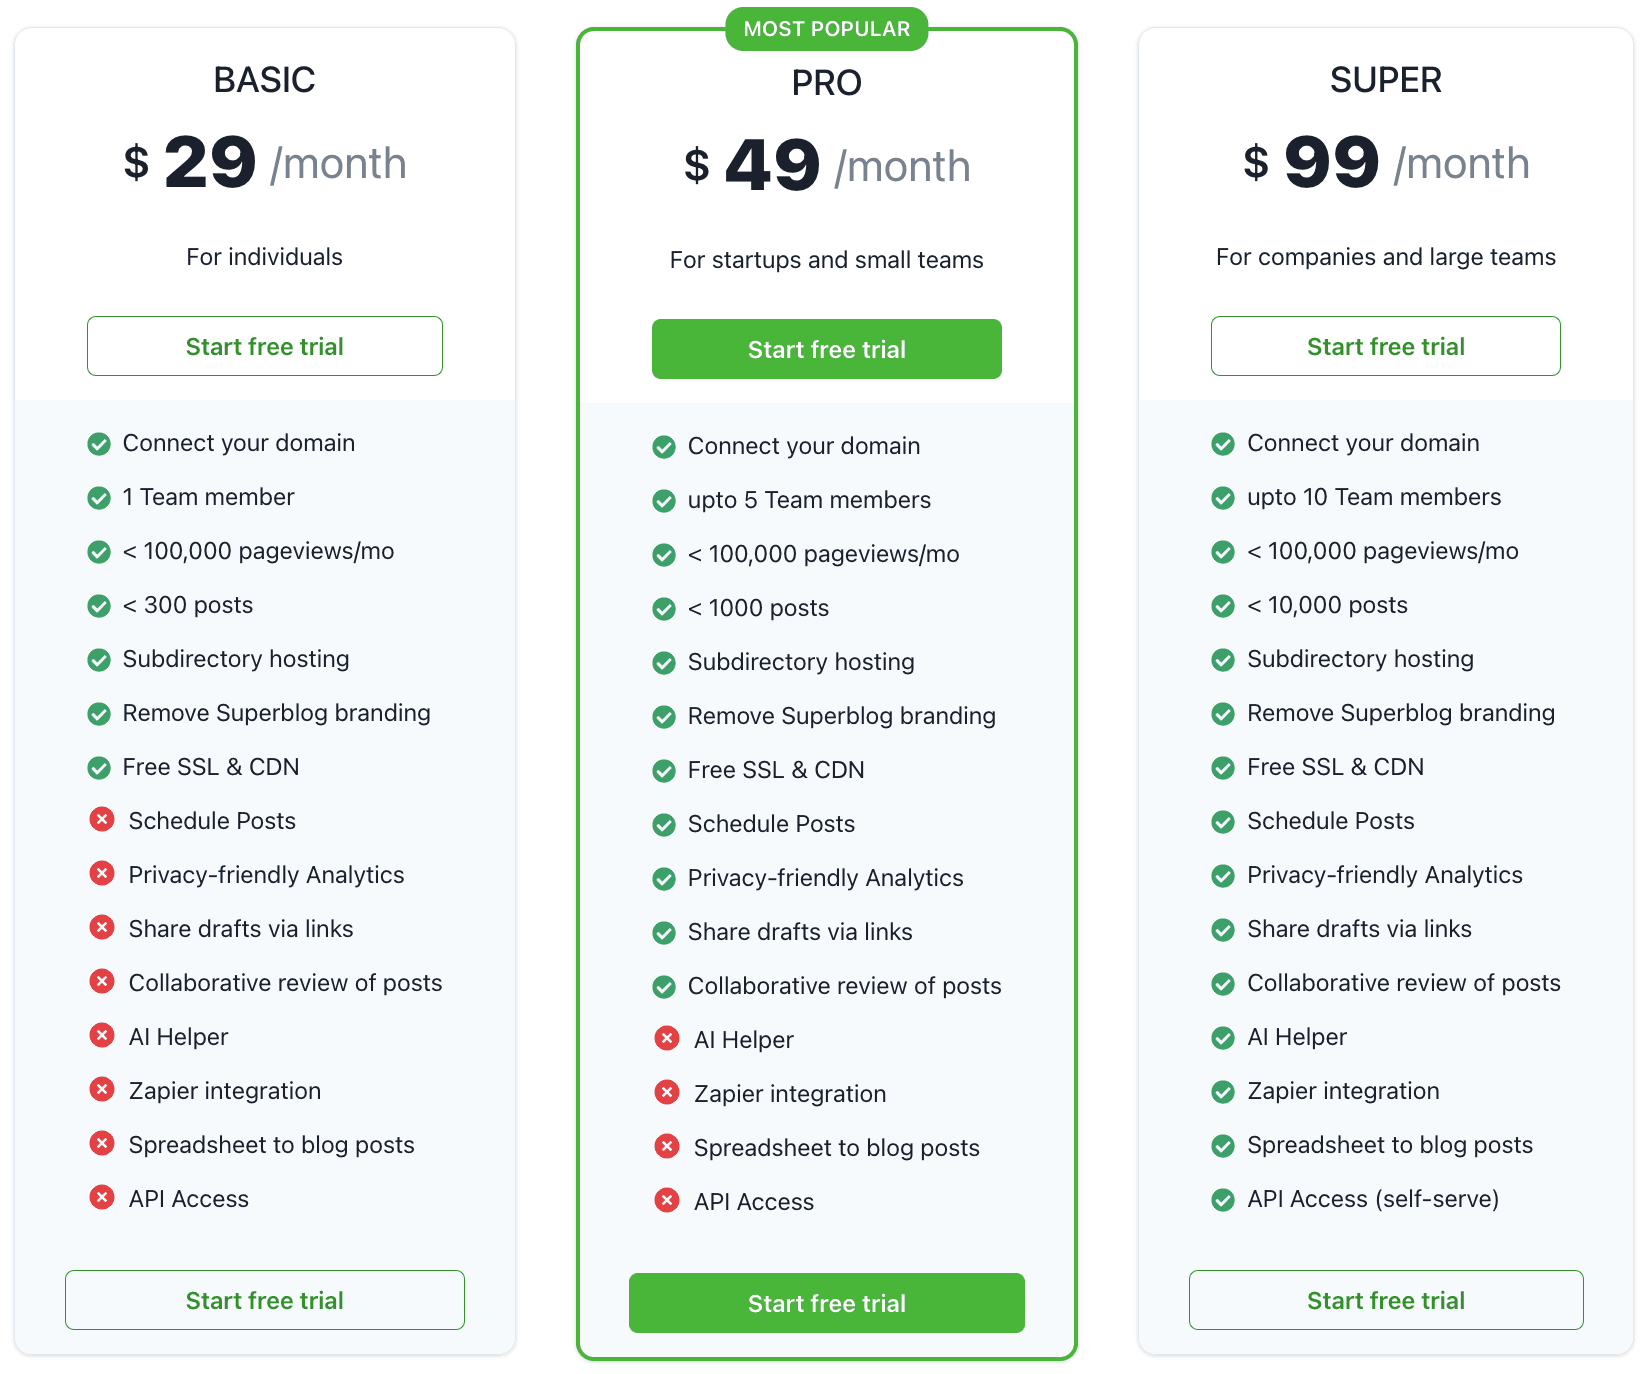Start free trial at top of Super plan
Image resolution: width=1650 pixels, height=1374 pixels.
click(x=1385, y=346)
